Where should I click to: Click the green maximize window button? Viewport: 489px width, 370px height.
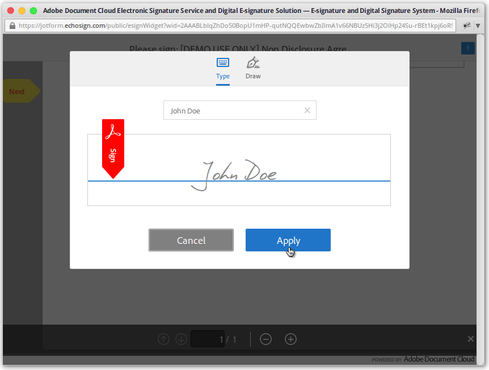click(x=33, y=11)
